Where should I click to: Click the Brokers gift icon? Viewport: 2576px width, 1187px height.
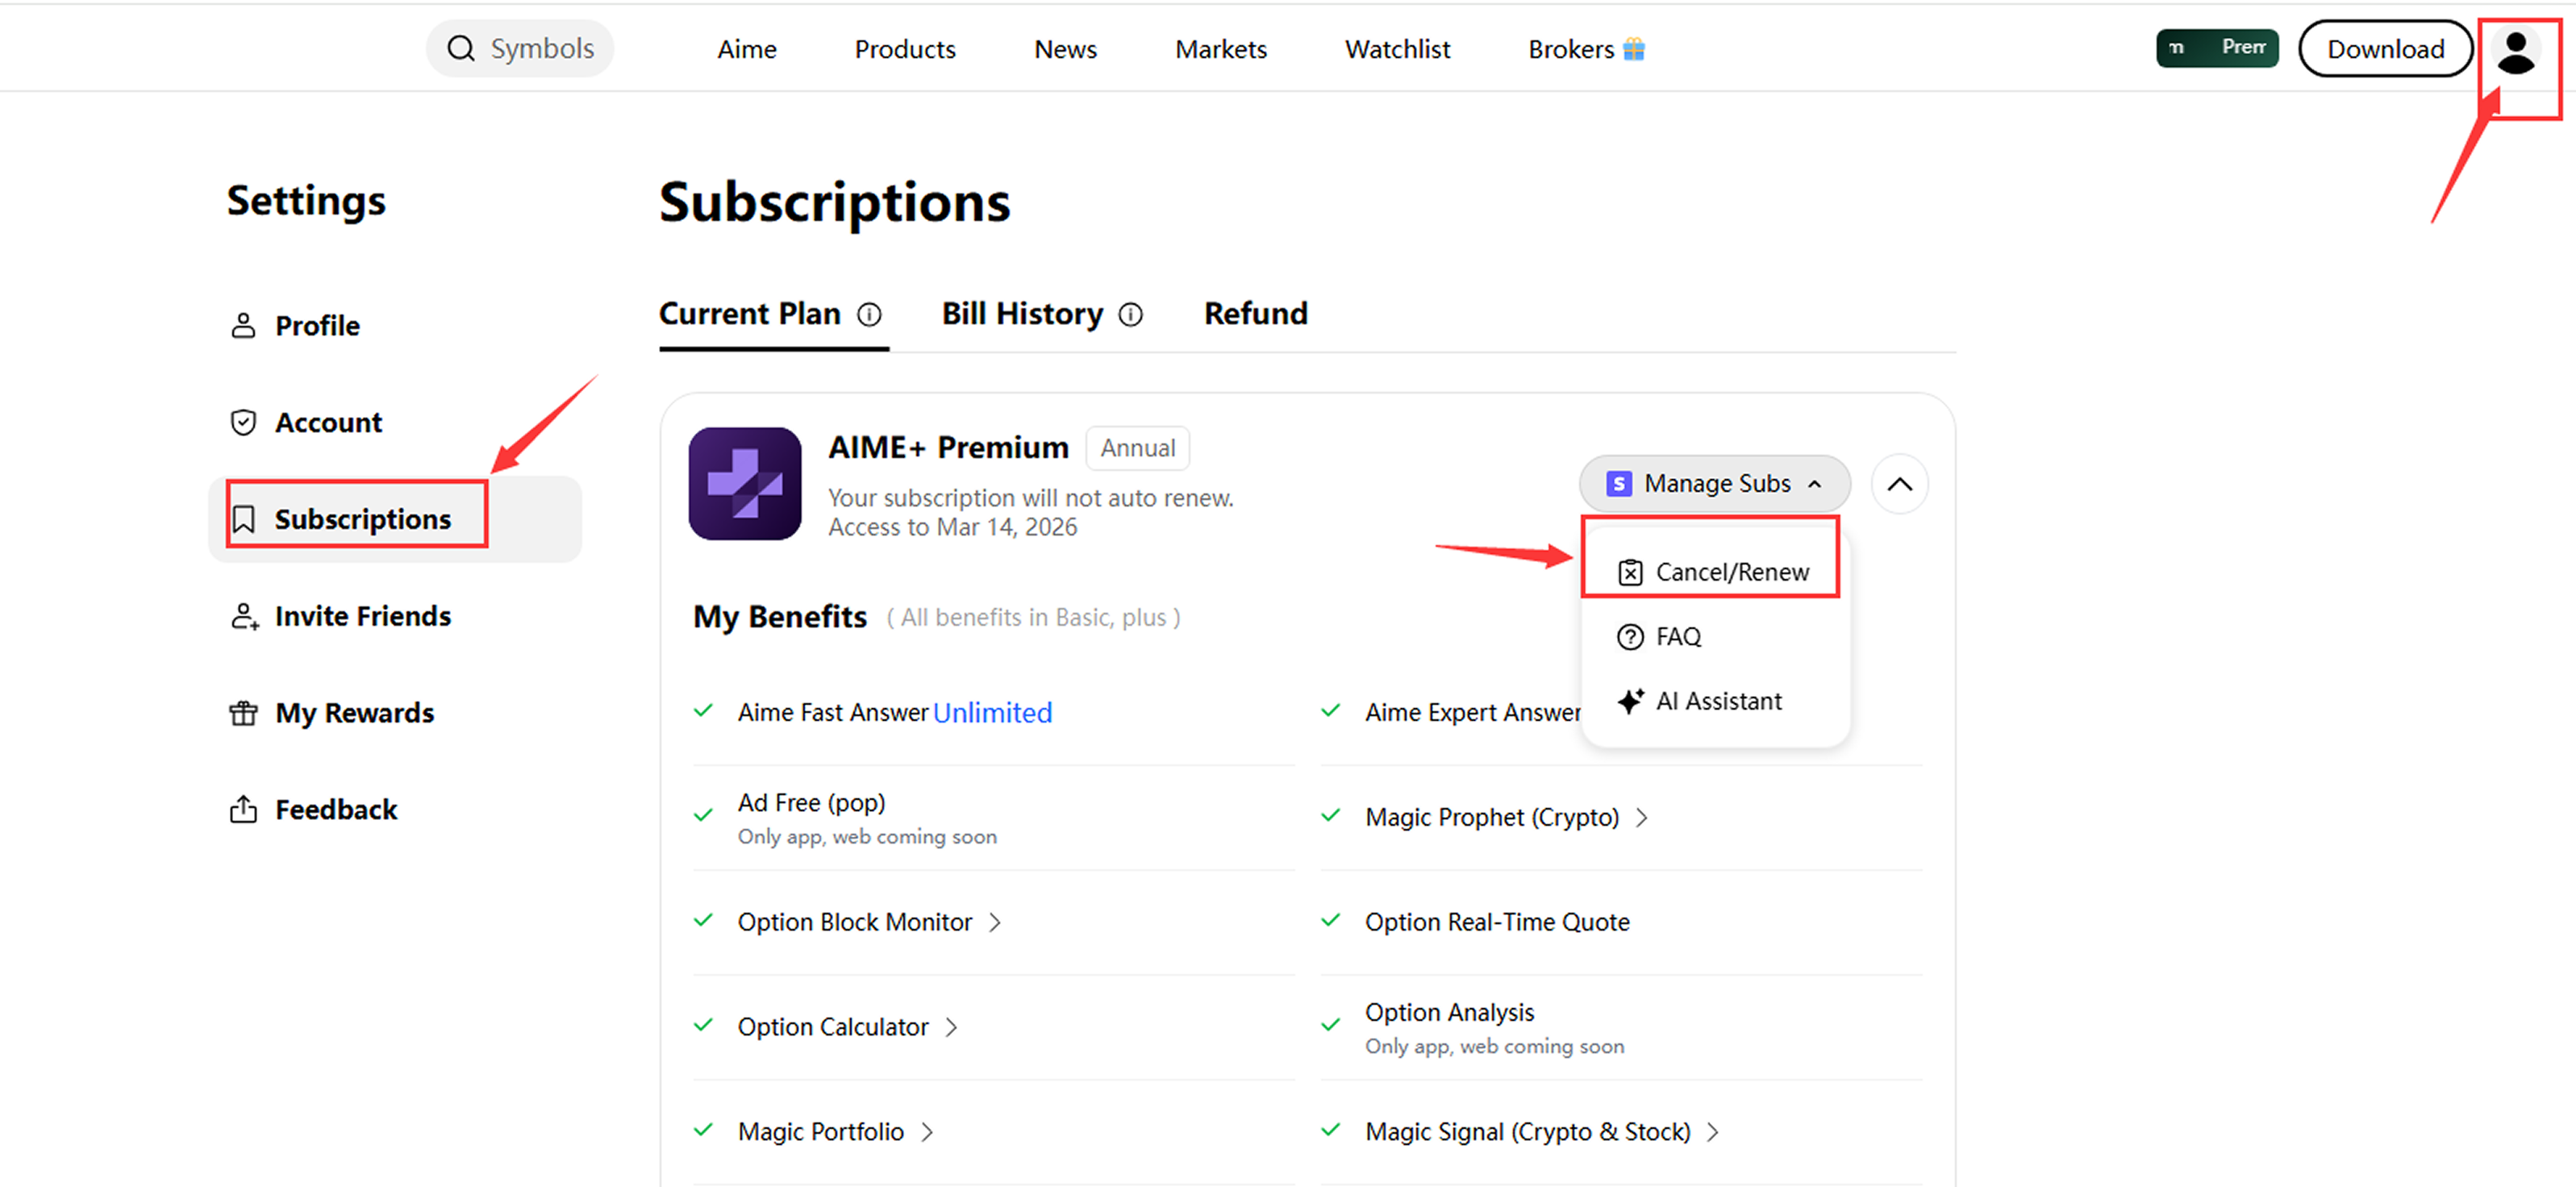pos(1634,49)
